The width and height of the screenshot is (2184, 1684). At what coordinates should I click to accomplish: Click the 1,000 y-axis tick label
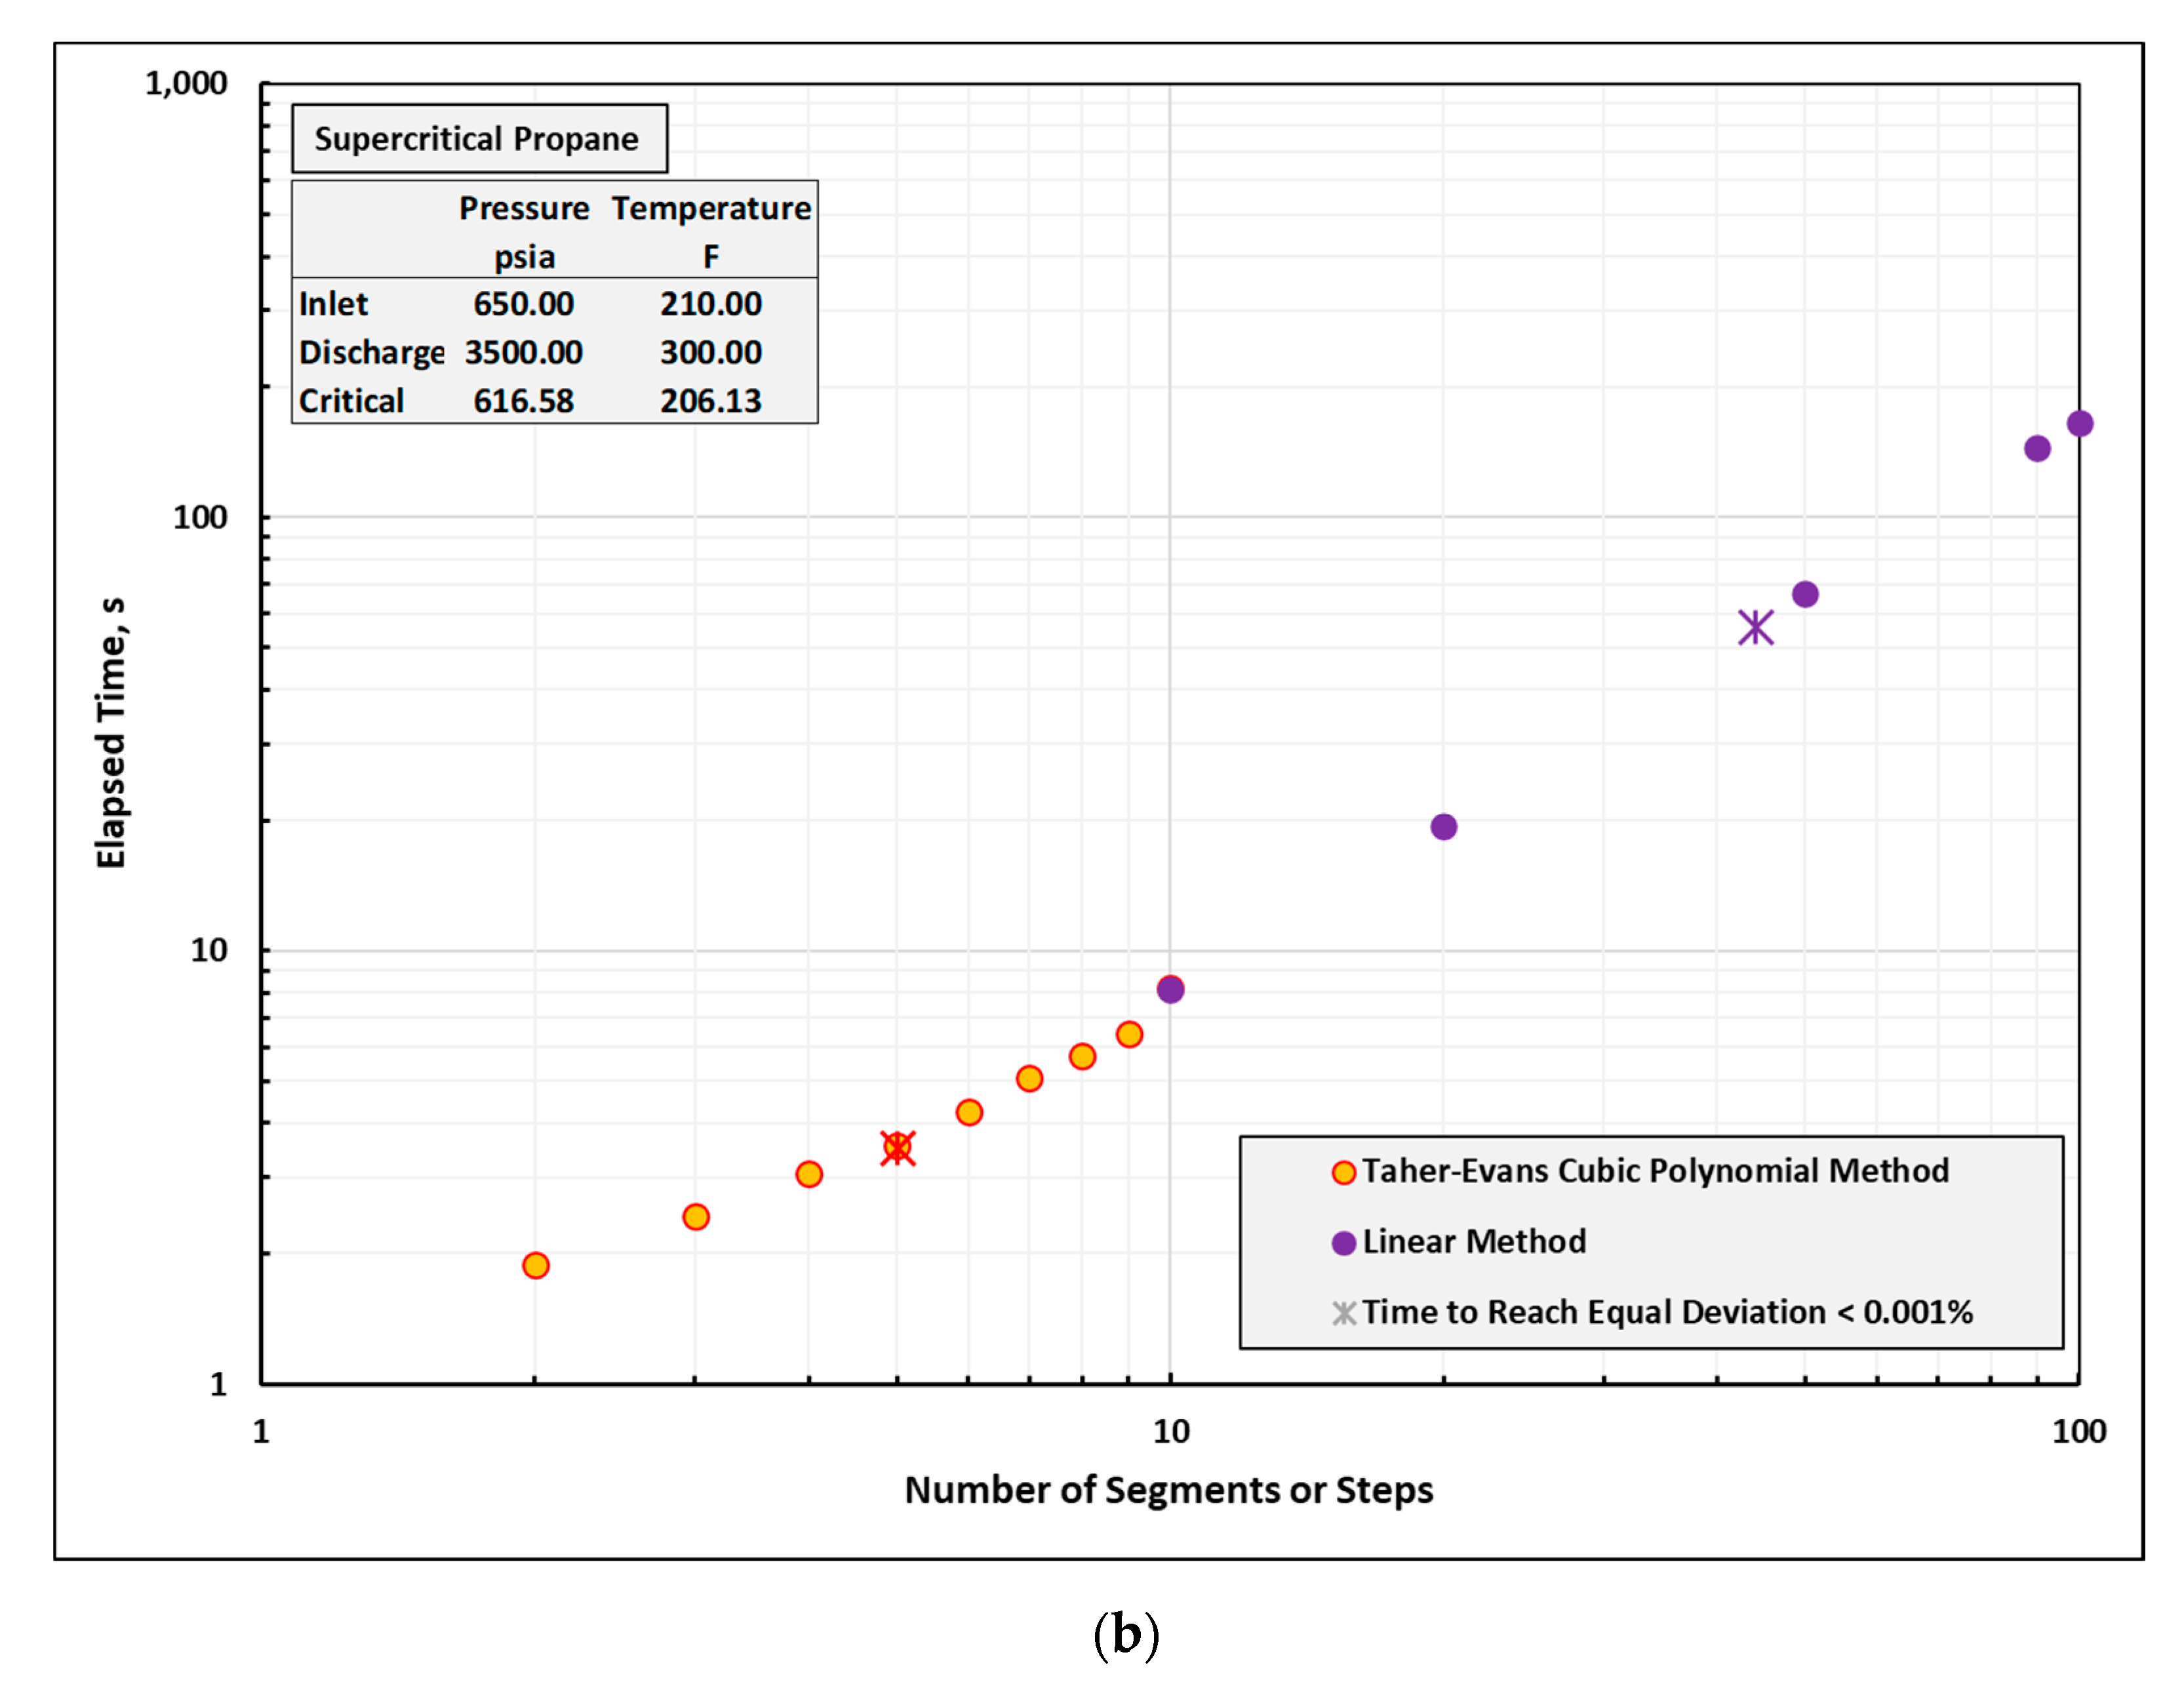click(x=186, y=84)
